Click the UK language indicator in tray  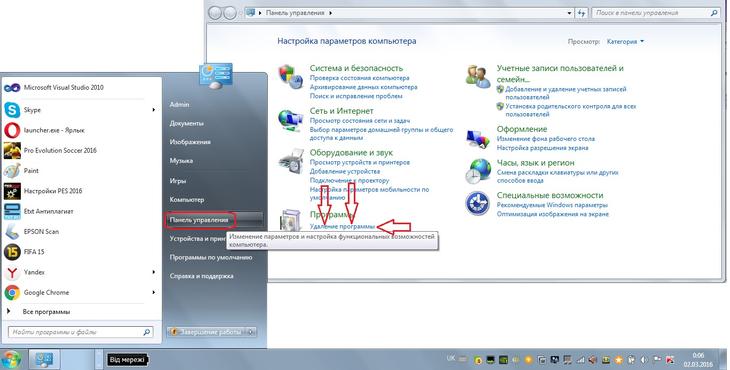click(x=450, y=358)
